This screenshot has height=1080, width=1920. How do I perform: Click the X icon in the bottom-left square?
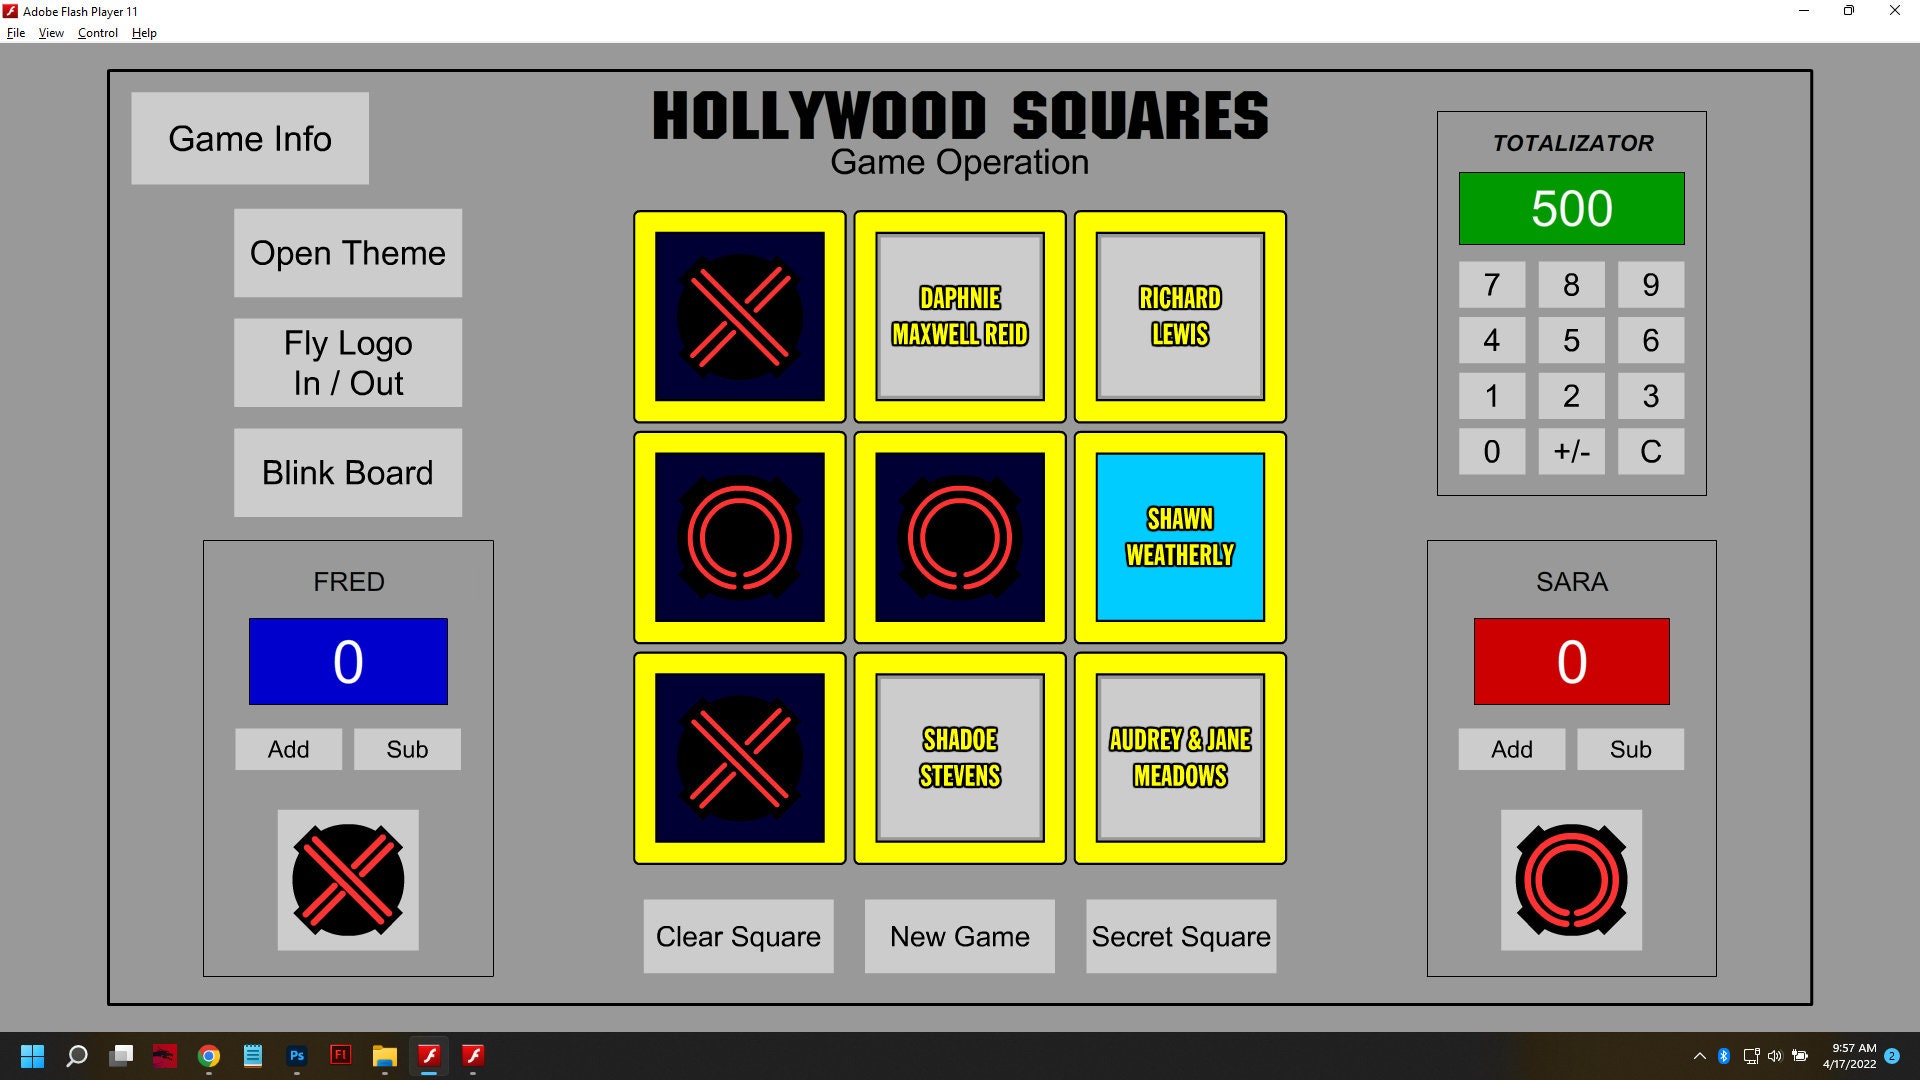739,758
